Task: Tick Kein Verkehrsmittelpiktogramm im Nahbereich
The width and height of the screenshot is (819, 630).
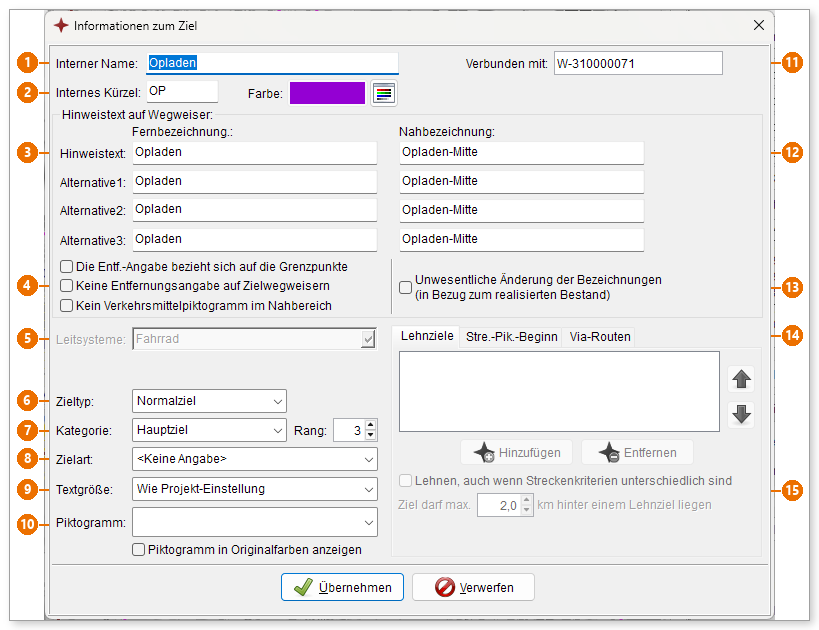Action: pos(66,306)
